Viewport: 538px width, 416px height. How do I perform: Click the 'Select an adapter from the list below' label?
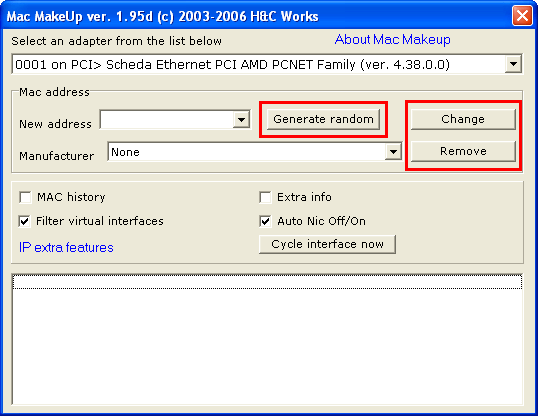point(116,41)
